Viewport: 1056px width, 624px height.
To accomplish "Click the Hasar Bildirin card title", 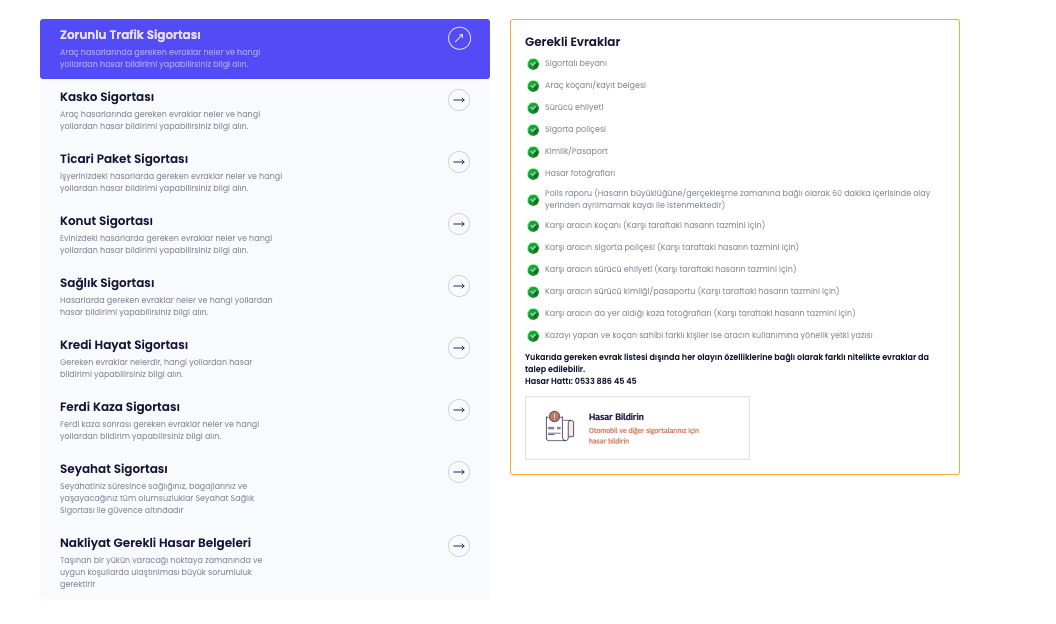I will pyautogui.click(x=616, y=417).
